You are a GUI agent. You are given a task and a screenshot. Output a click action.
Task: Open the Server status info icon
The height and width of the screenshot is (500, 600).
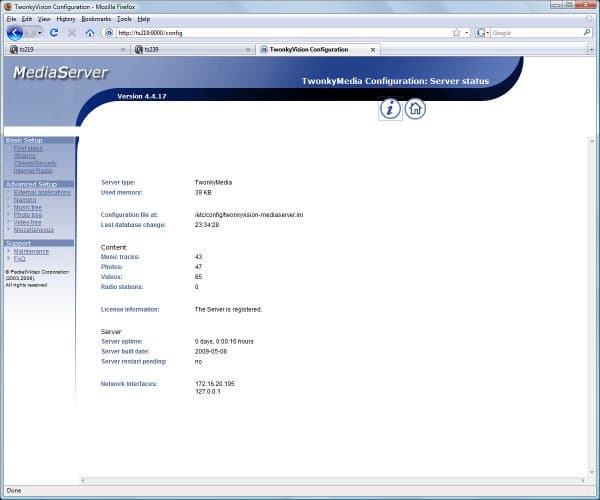pos(390,109)
